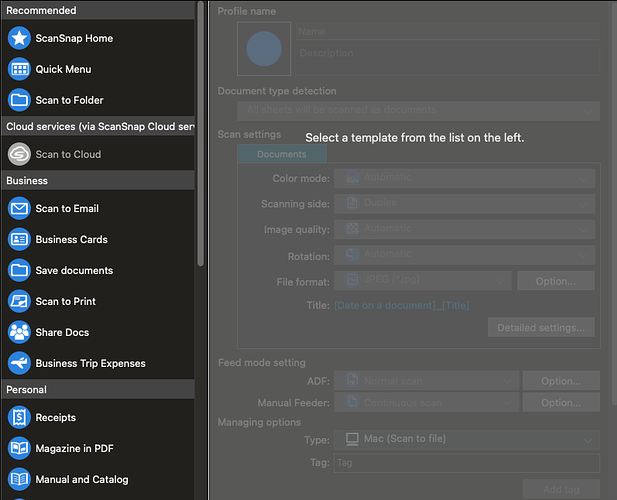Pick the Business Trip Expenses airplane icon
This screenshot has height=500, width=617.
pos(19,363)
